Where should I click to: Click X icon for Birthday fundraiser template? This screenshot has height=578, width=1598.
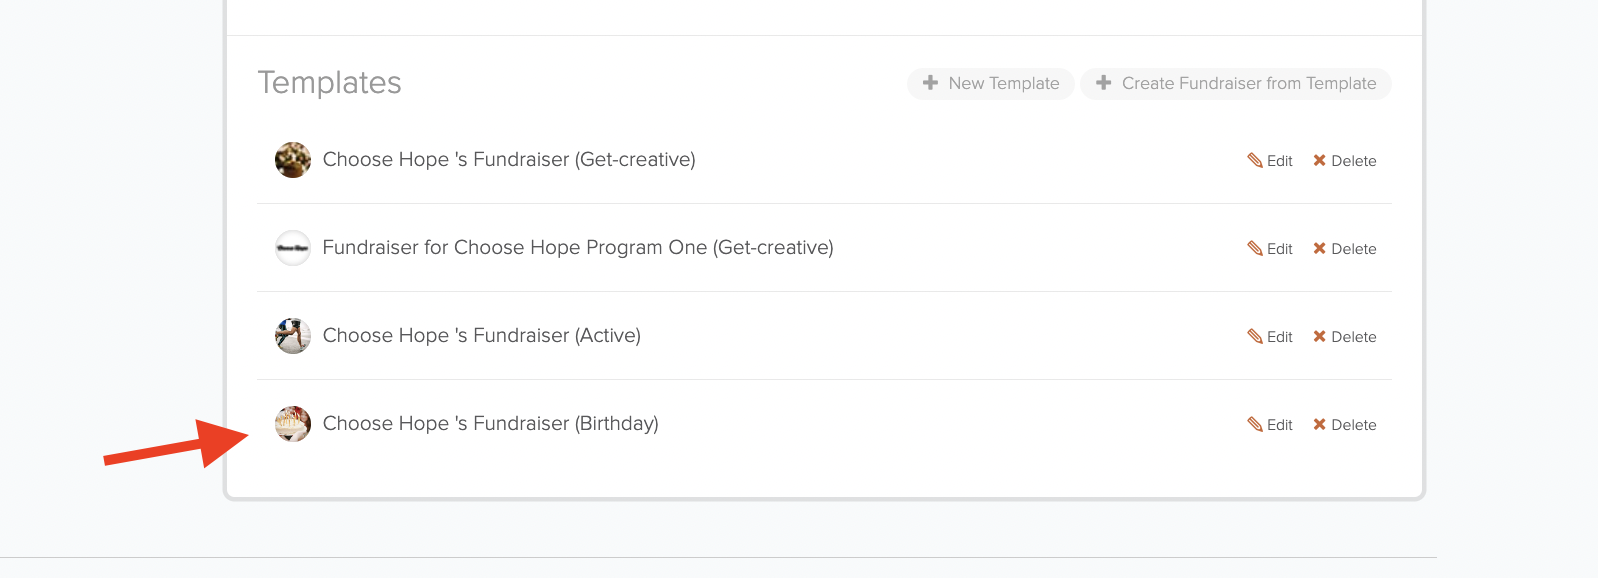[x=1319, y=424]
